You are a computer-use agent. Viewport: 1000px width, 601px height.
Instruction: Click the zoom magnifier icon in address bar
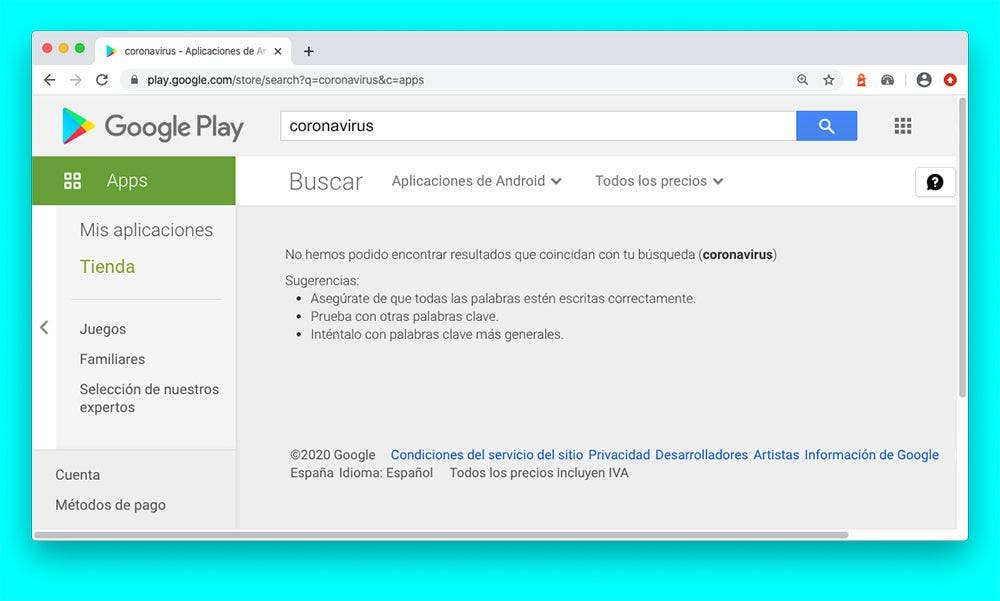pos(802,80)
